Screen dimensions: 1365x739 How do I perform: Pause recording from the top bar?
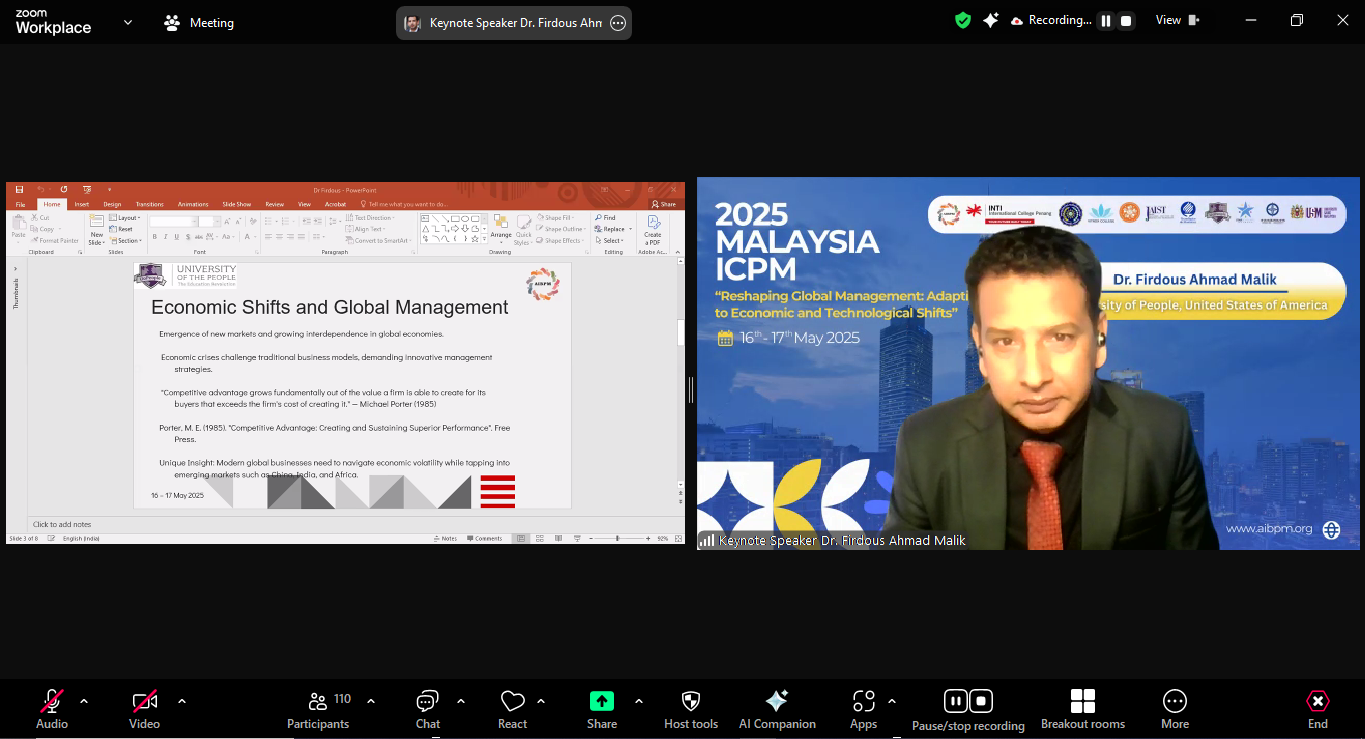click(x=1106, y=20)
